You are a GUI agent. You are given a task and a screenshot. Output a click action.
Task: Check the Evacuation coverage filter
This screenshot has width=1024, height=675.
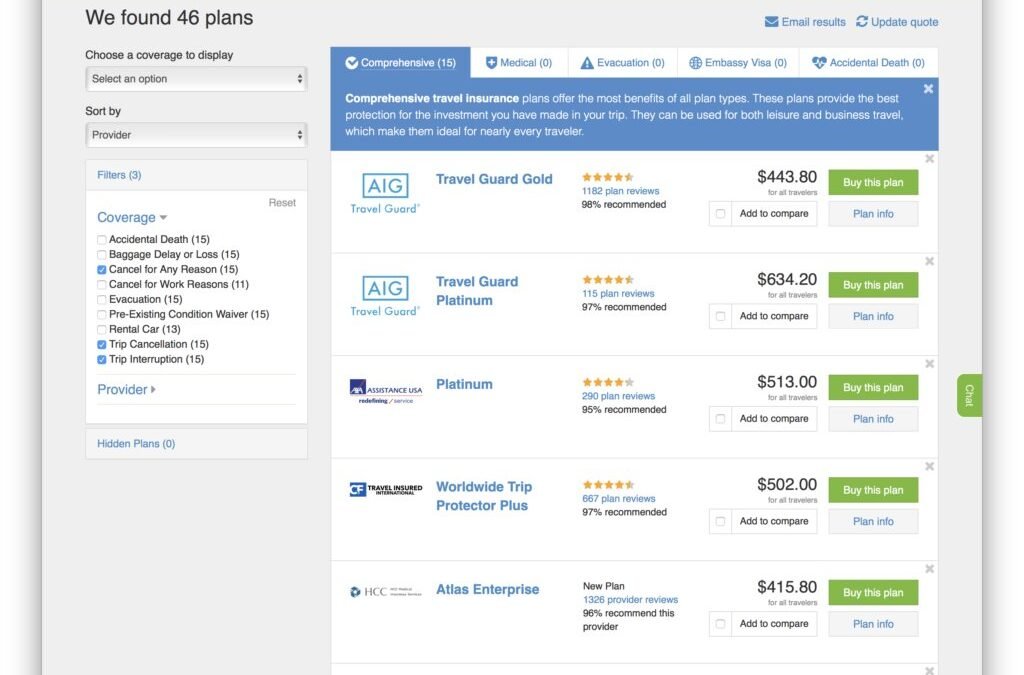101,300
